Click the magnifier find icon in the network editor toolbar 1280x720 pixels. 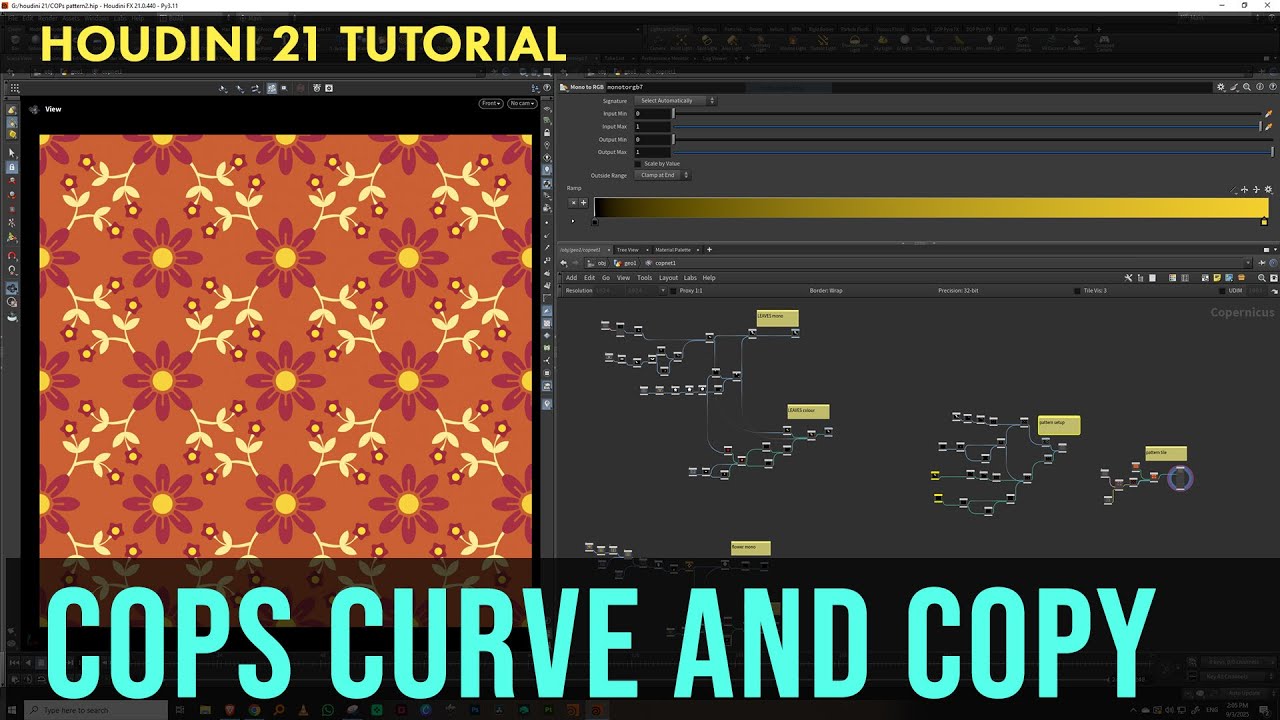pyautogui.click(x=1261, y=278)
